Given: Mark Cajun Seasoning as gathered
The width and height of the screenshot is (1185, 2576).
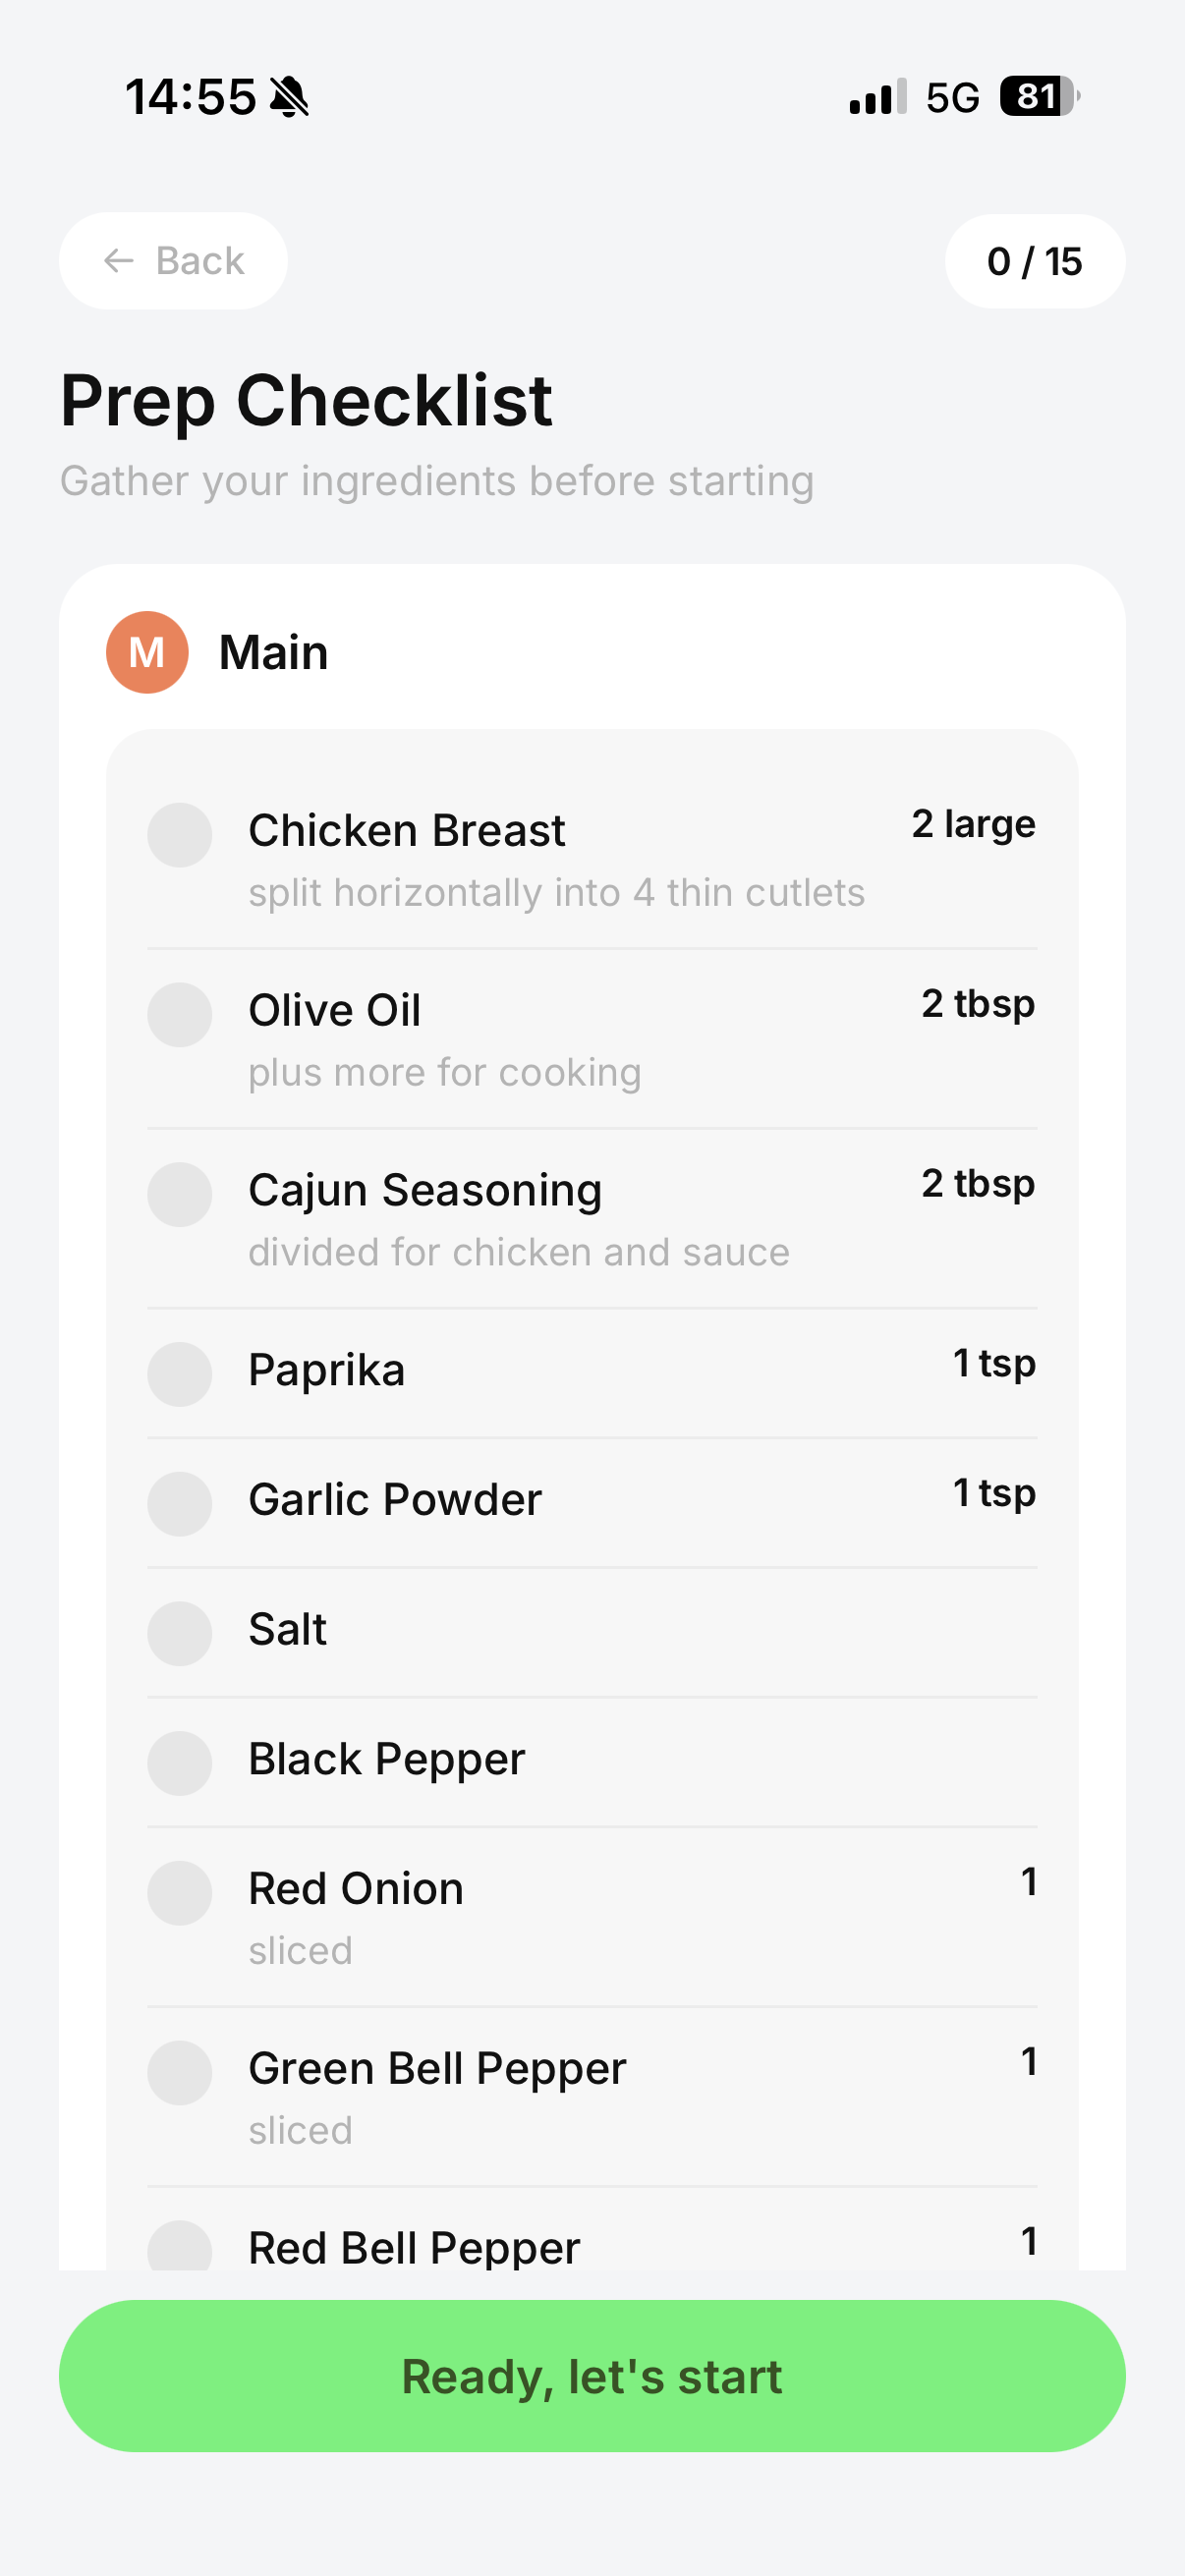Looking at the screenshot, I should [180, 1194].
